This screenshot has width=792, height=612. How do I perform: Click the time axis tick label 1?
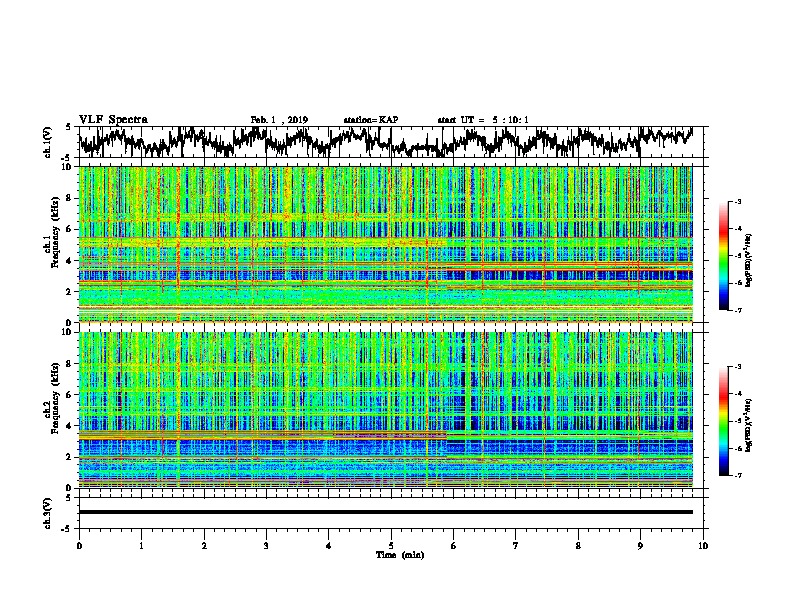[141, 545]
